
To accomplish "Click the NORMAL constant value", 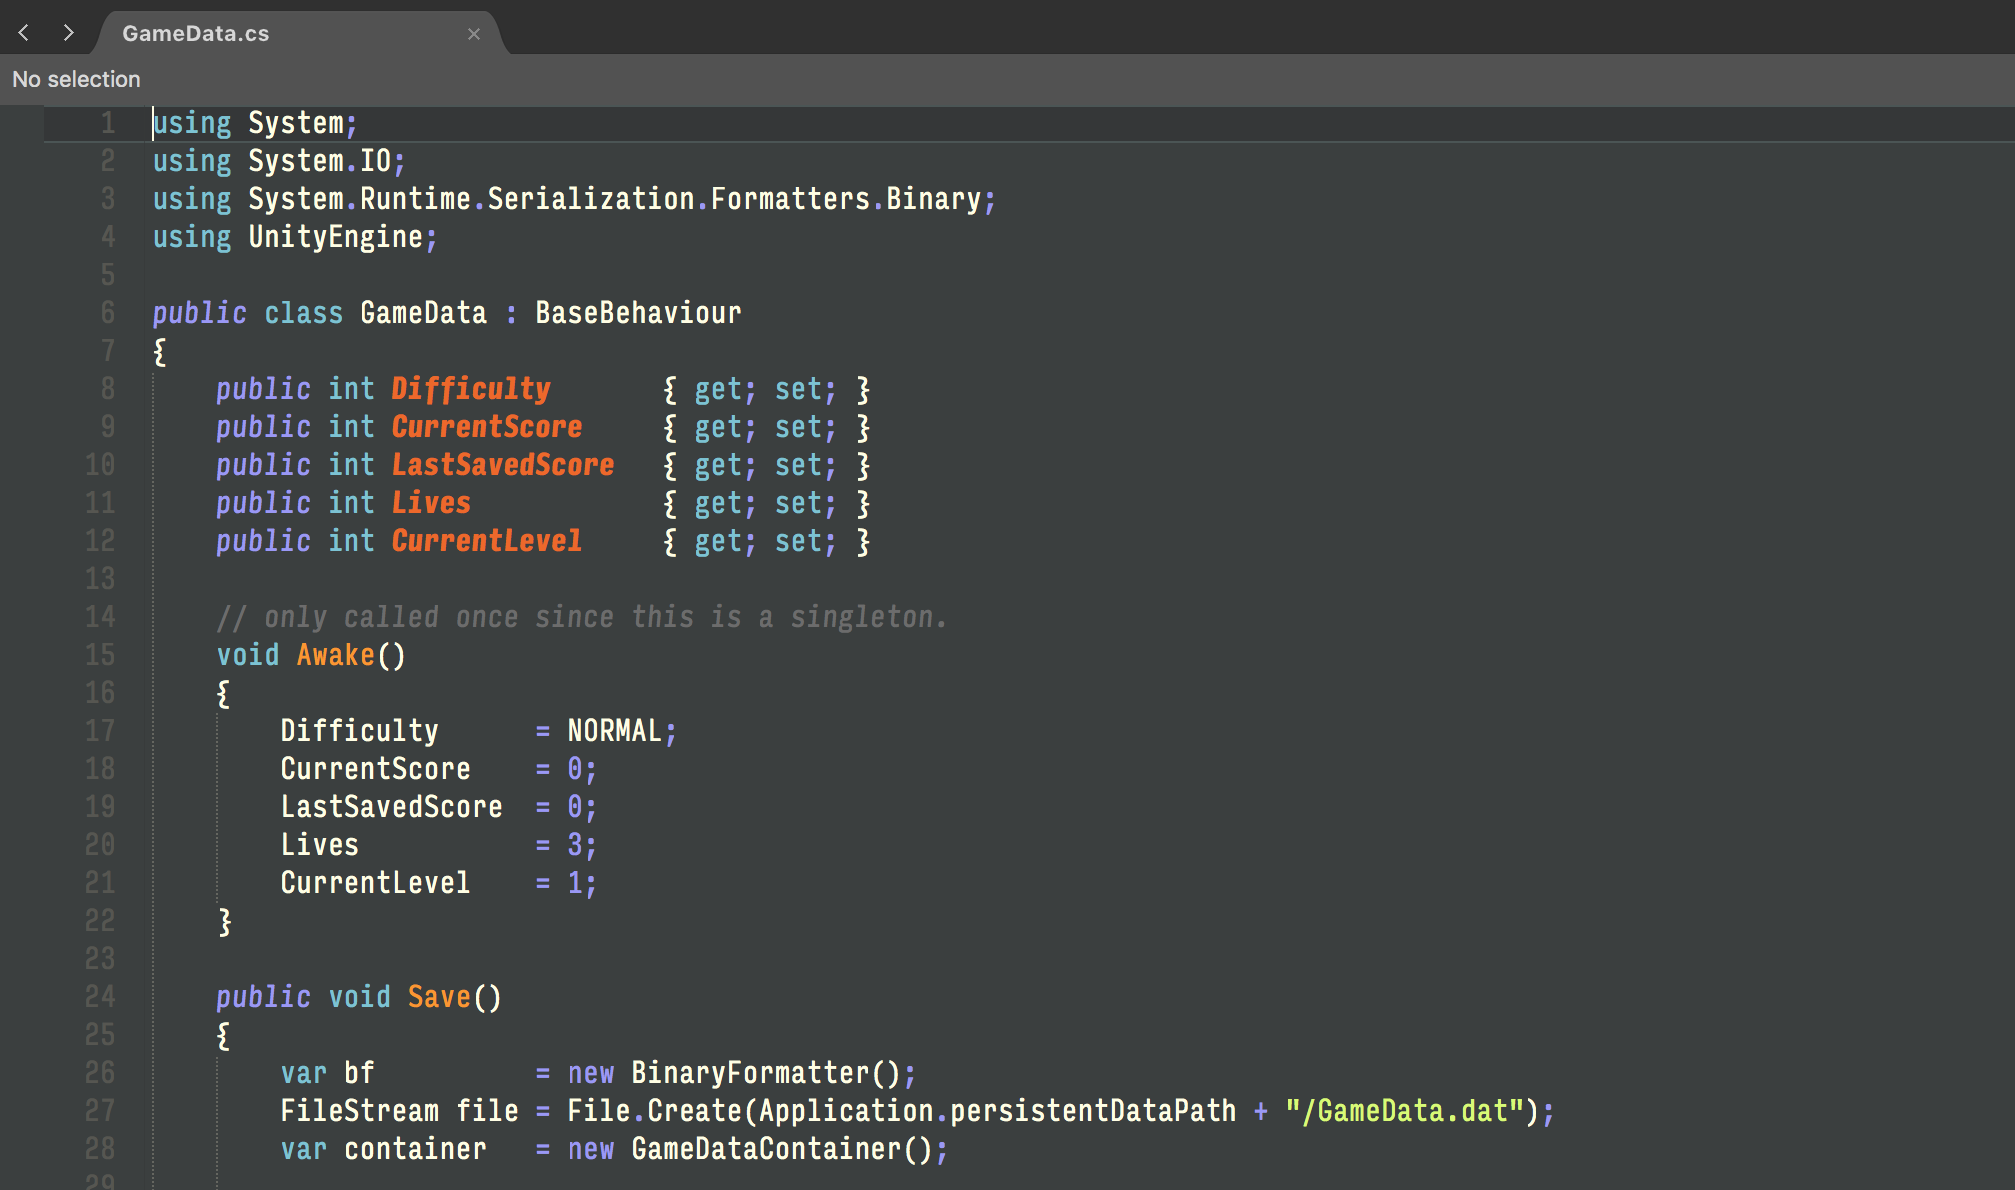I will coord(614,731).
